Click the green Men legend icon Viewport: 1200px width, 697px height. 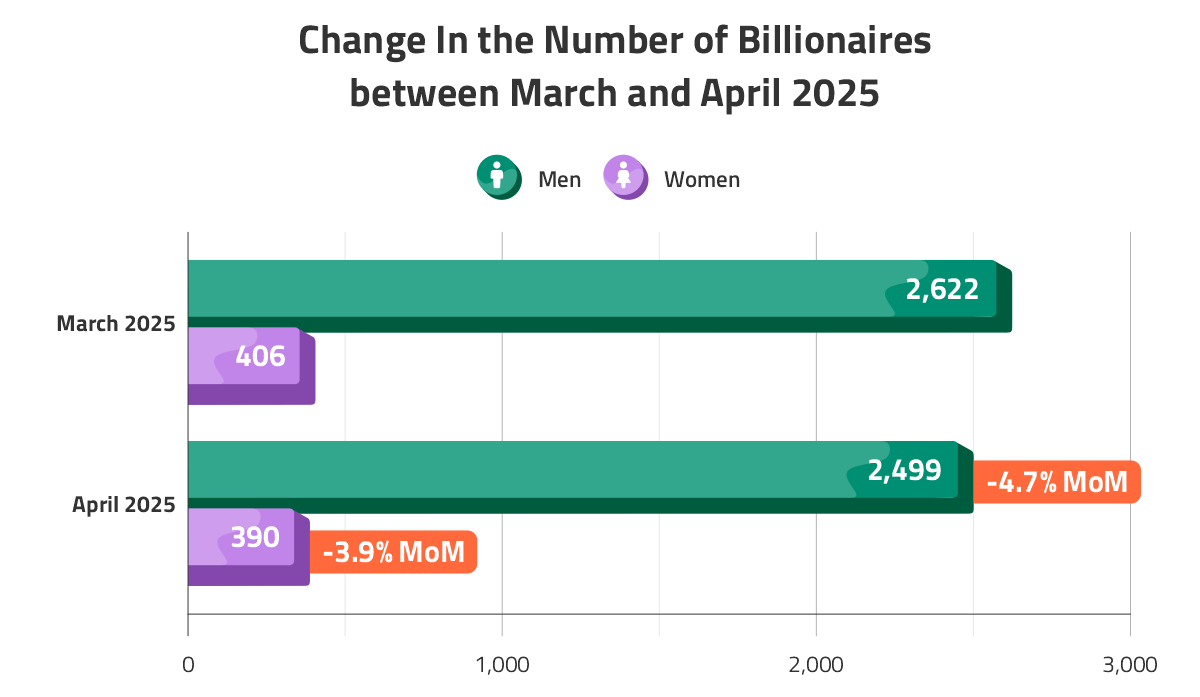(x=498, y=178)
